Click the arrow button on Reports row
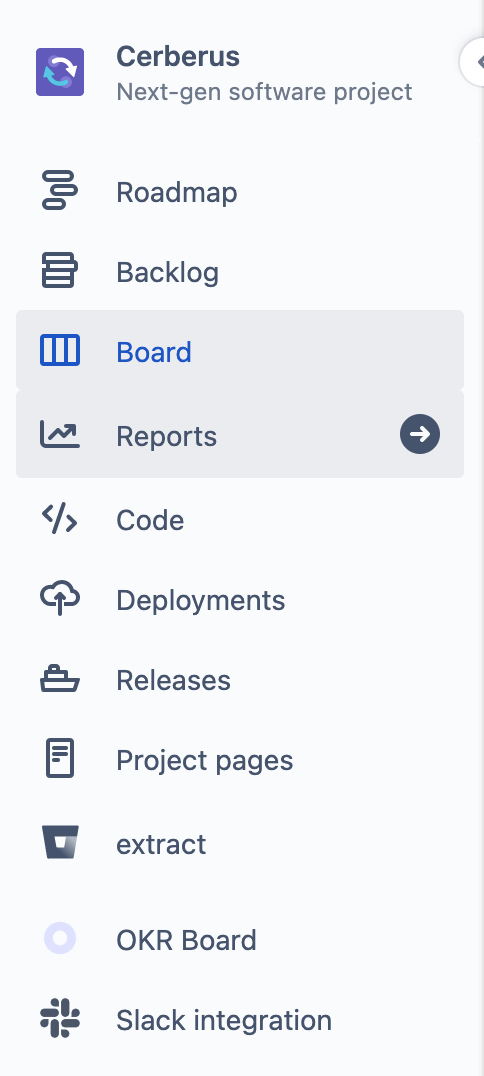 420,434
